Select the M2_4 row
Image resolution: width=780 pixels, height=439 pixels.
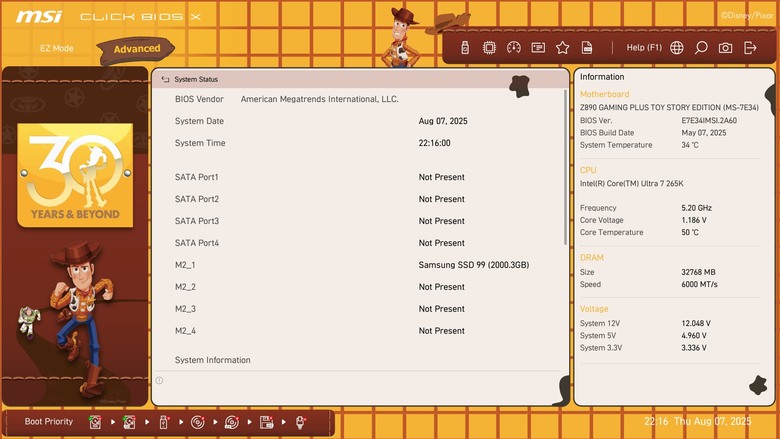pos(359,331)
